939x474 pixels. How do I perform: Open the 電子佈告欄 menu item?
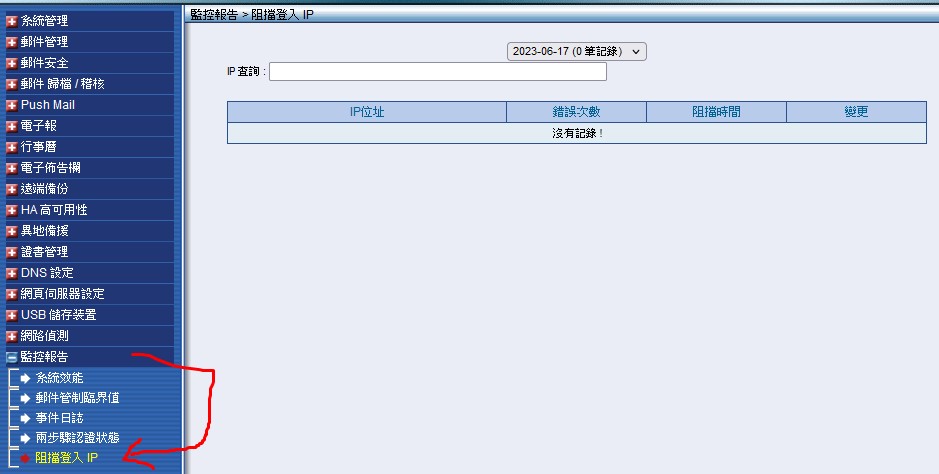click(x=50, y=168)
